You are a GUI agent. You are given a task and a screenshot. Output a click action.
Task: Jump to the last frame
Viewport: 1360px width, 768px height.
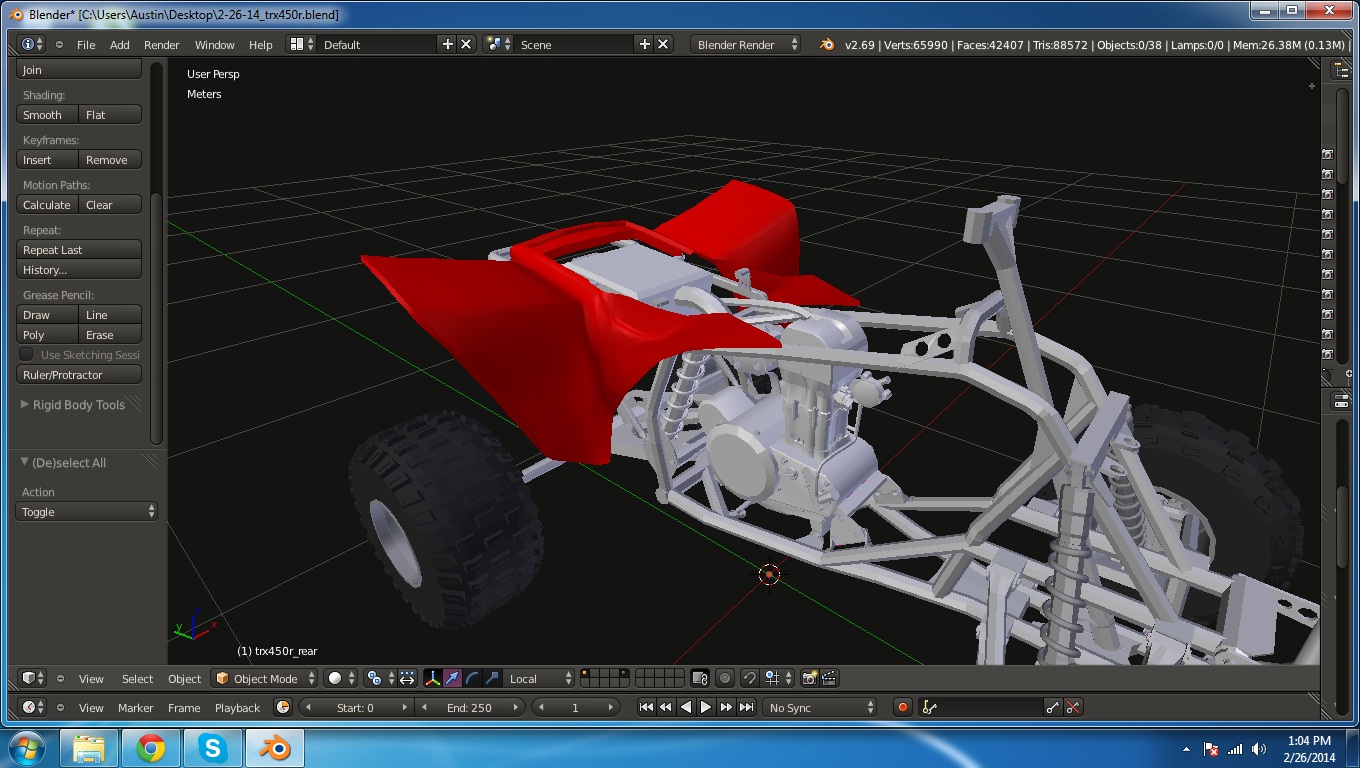[x=746, y=707]
